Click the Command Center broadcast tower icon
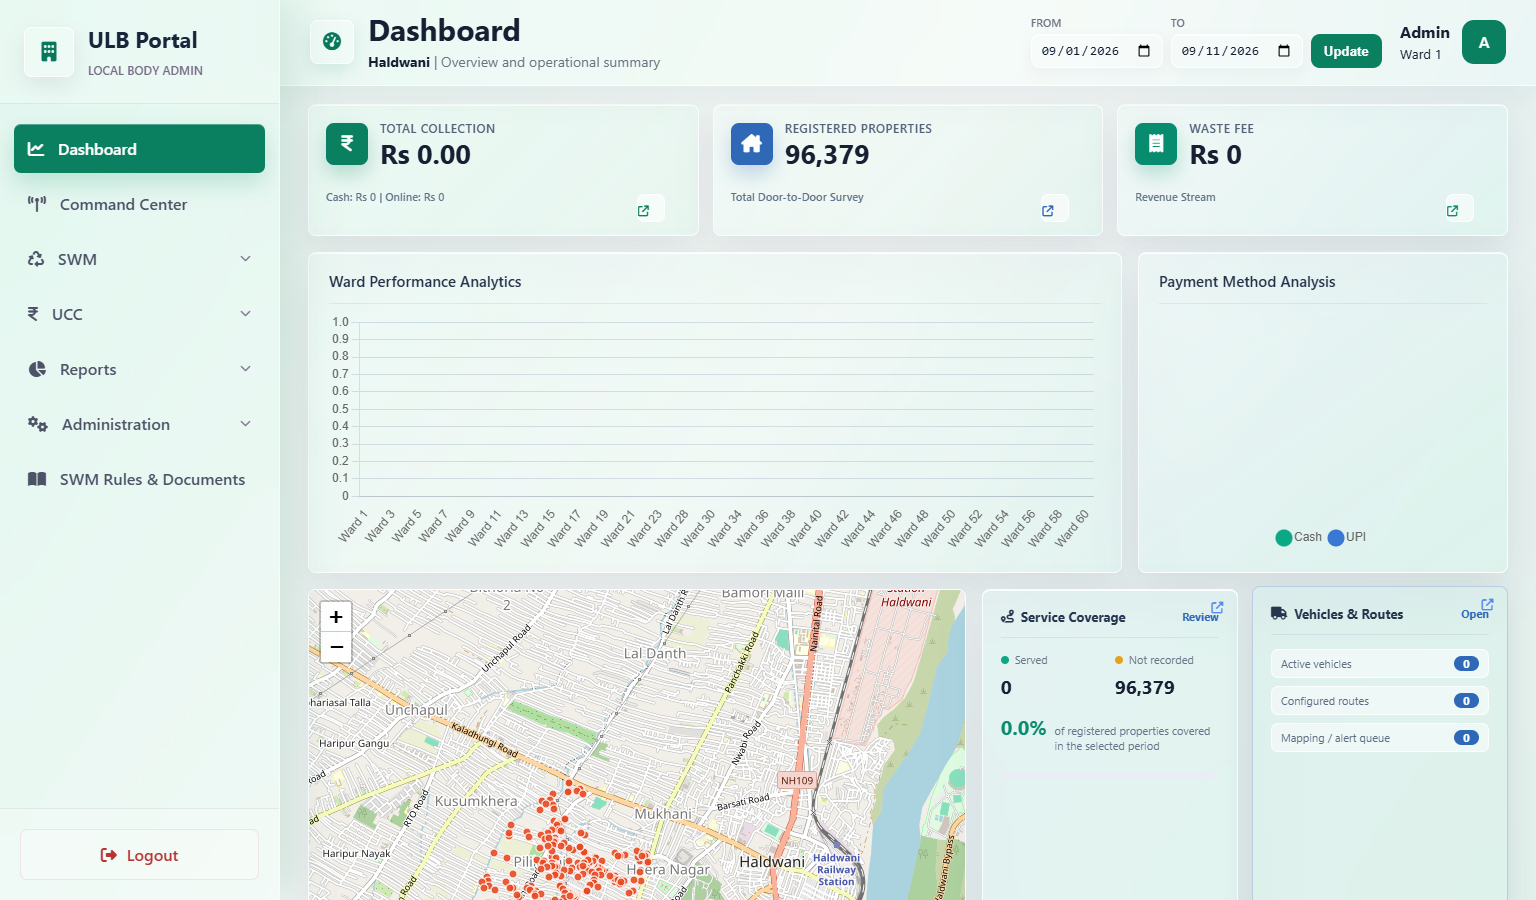The height and width of the screenshot is (900, 1536). [37, 204]
